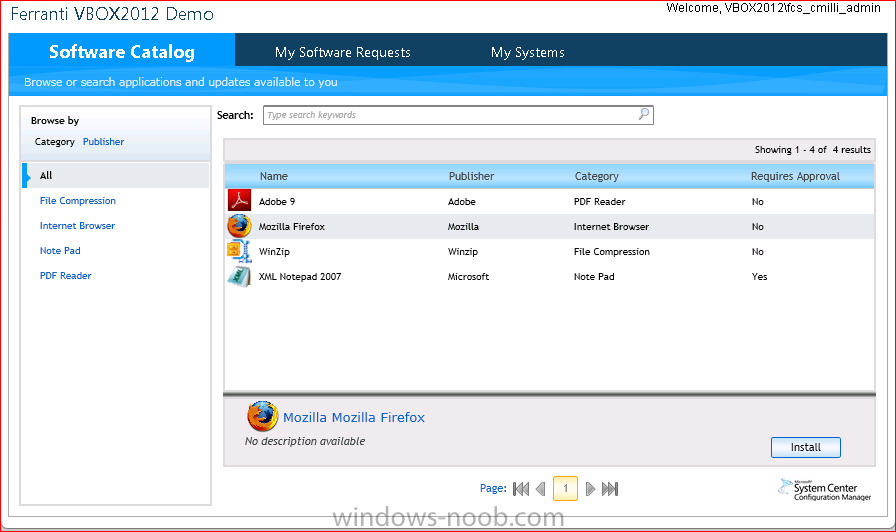Click the Note Pad category cell in table
The height and width of the screenshot is (532, 896).
[594, 277]
